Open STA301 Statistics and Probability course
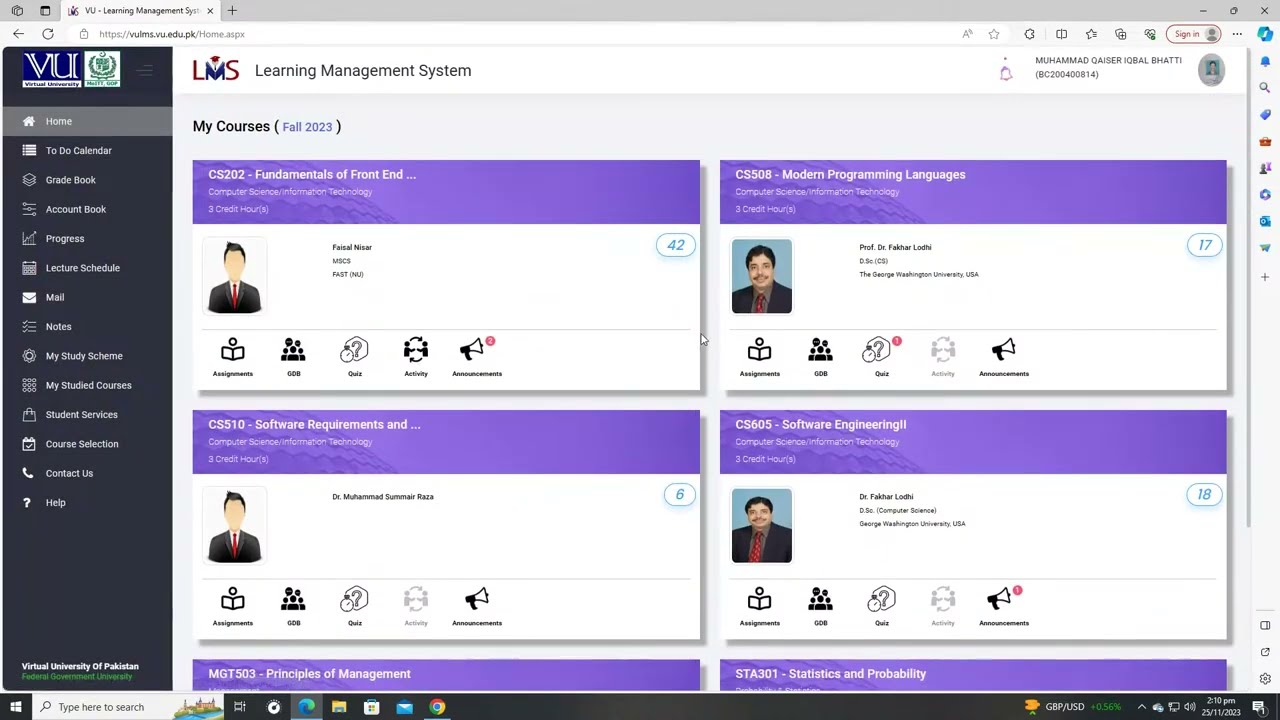 830,674
